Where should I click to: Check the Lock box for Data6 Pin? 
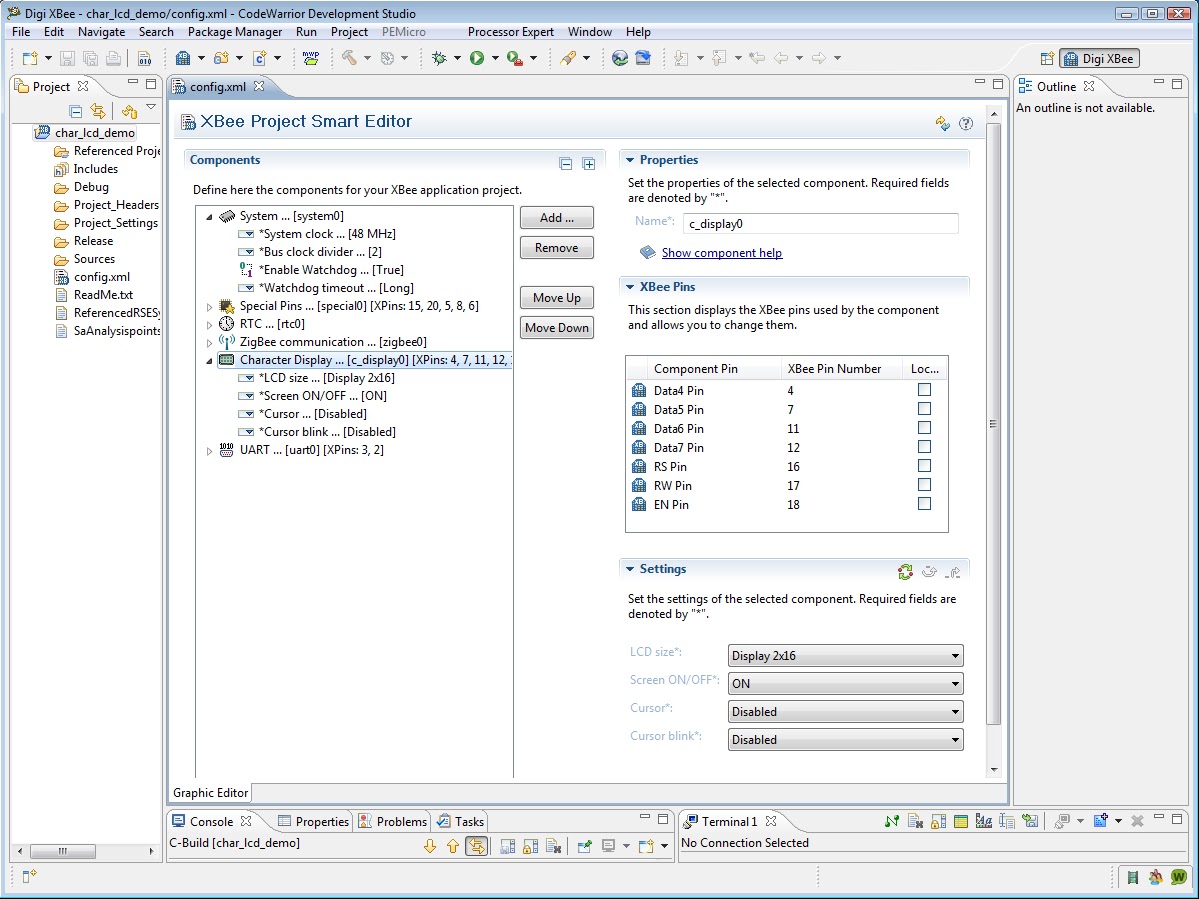924,428
